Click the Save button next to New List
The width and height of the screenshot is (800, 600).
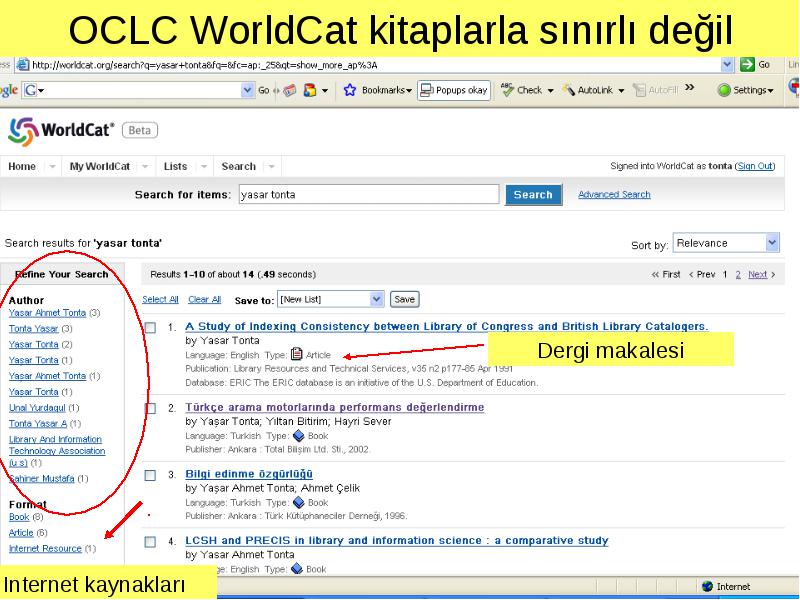tap(405, 299)
